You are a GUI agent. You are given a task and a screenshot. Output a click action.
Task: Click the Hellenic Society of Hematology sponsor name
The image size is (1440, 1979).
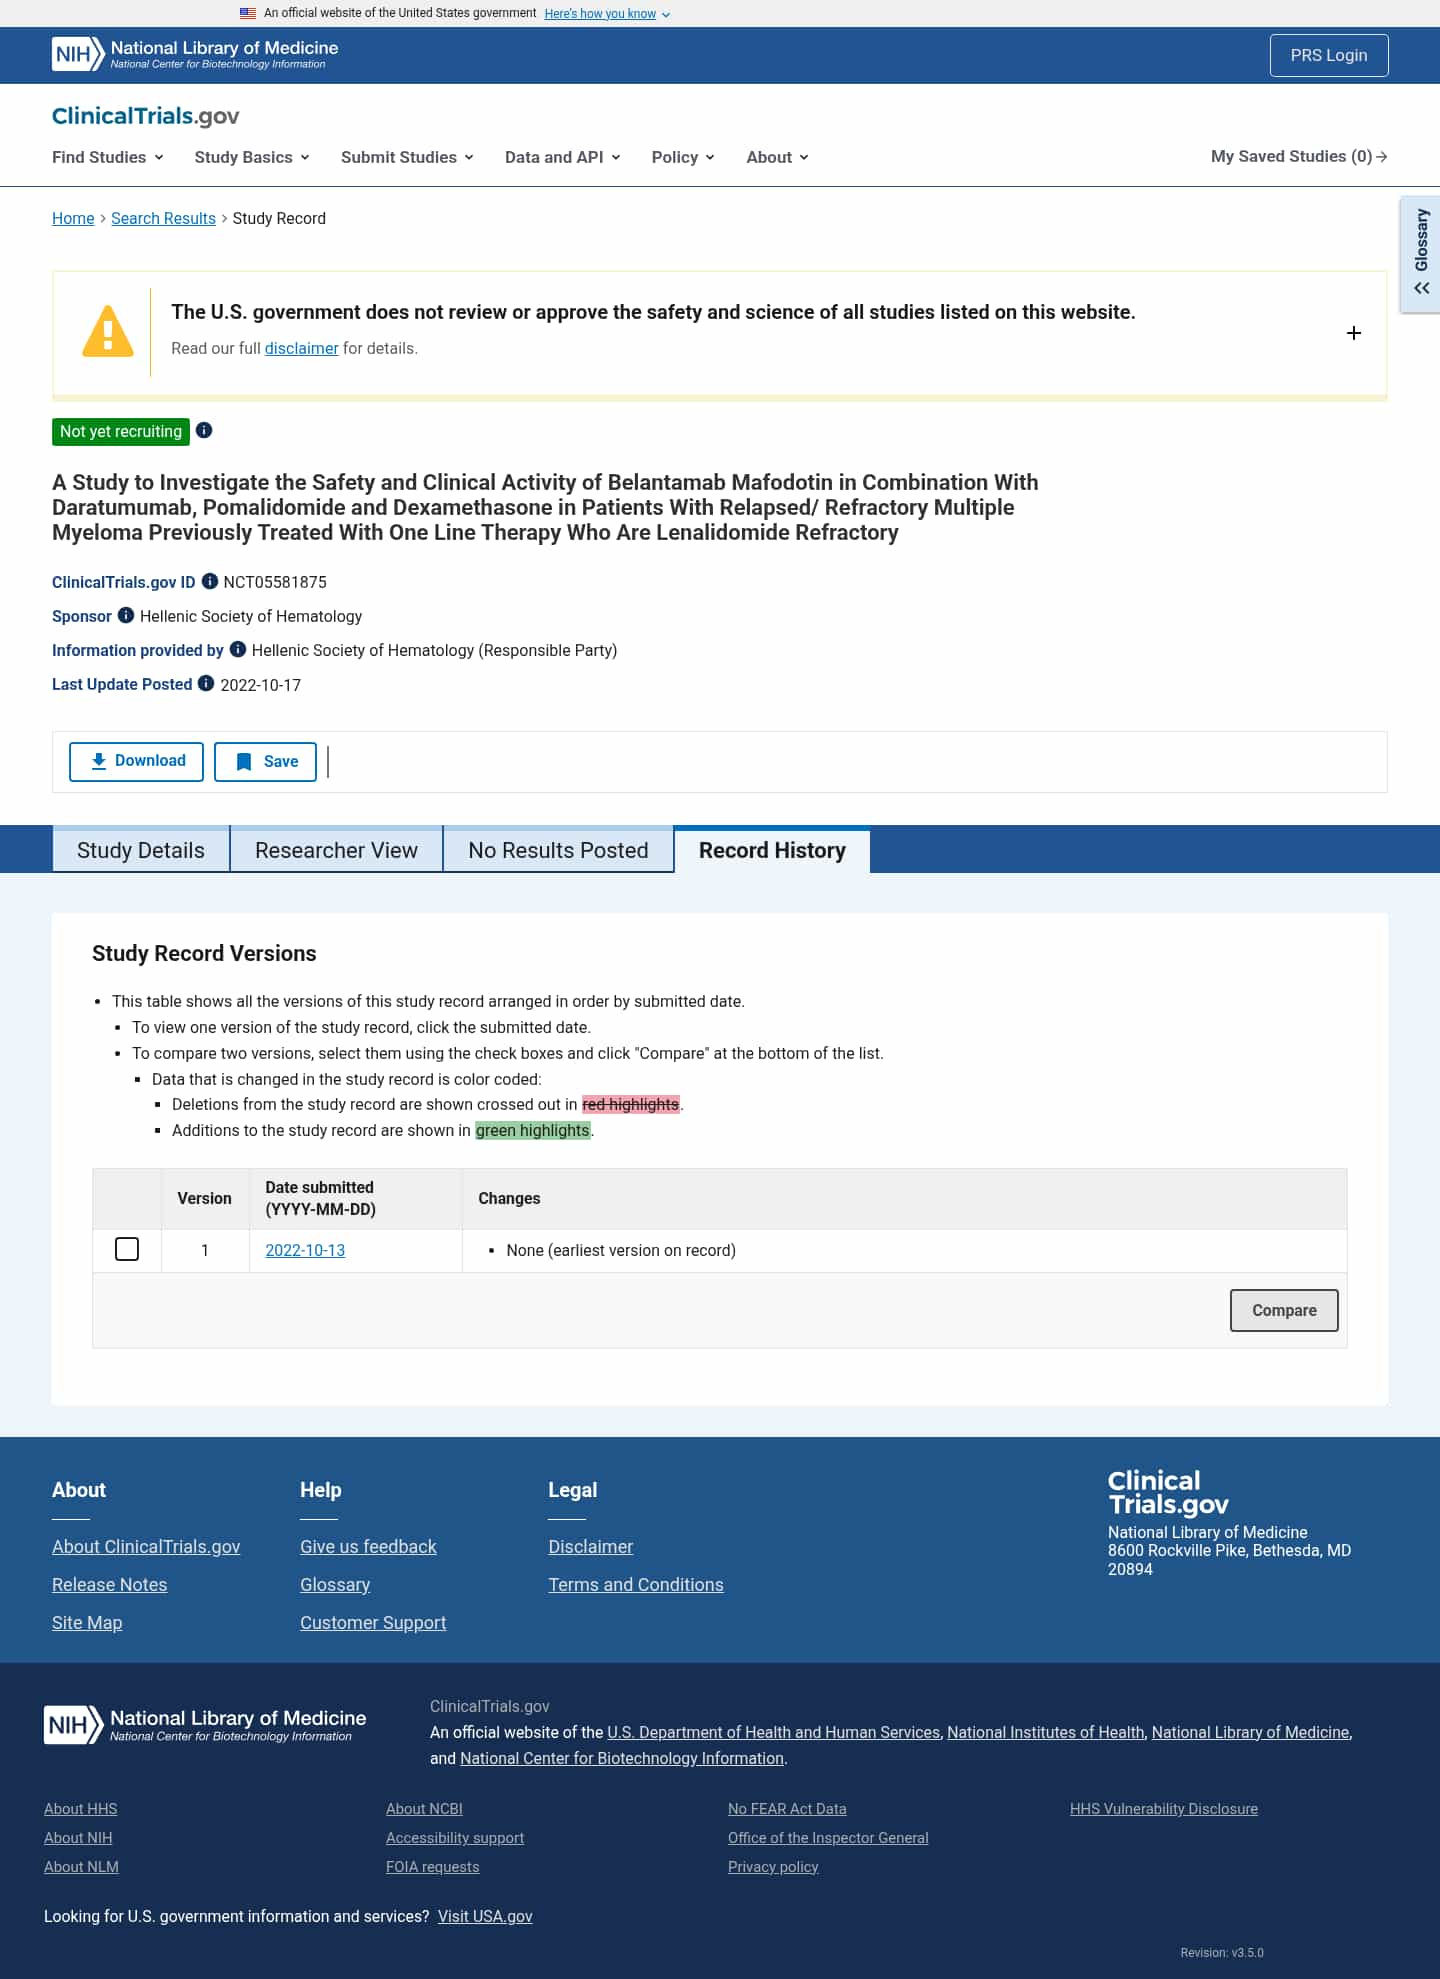pyautogui.click(x=251, y=616)
